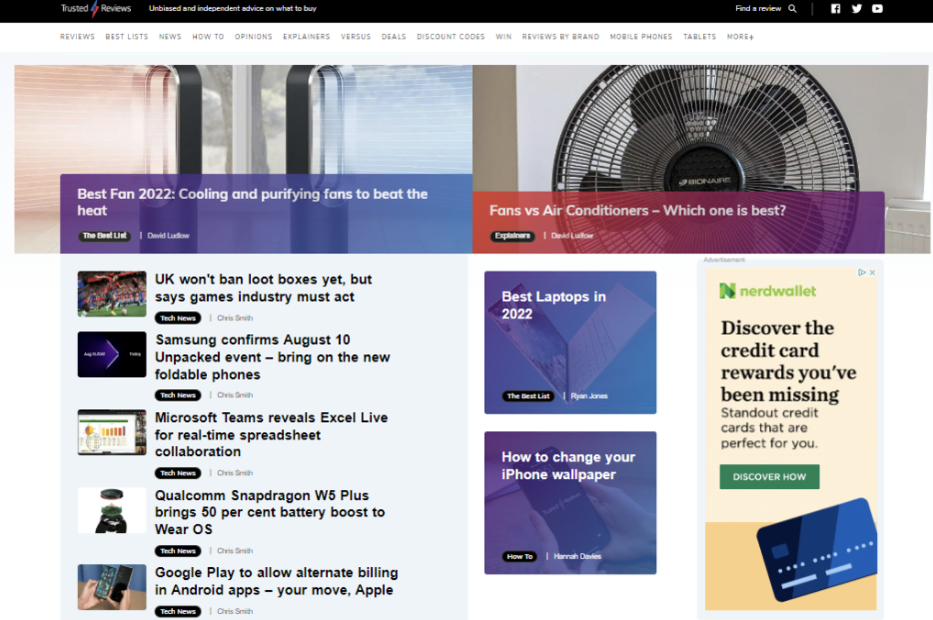
Task: Click the AdChoices icon on the advertisement
Action: [860, 271]
